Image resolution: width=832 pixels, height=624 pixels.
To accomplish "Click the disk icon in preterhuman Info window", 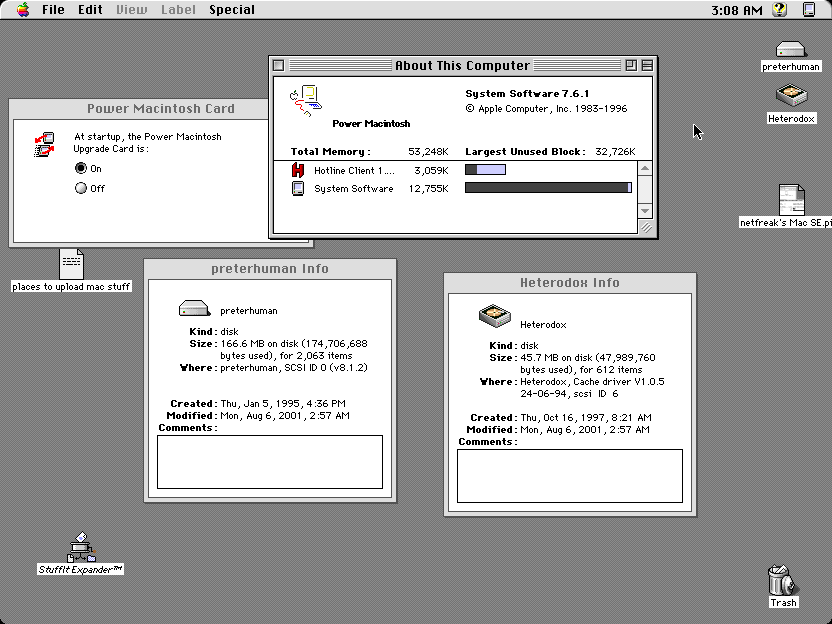I will (x=195, y=308).
